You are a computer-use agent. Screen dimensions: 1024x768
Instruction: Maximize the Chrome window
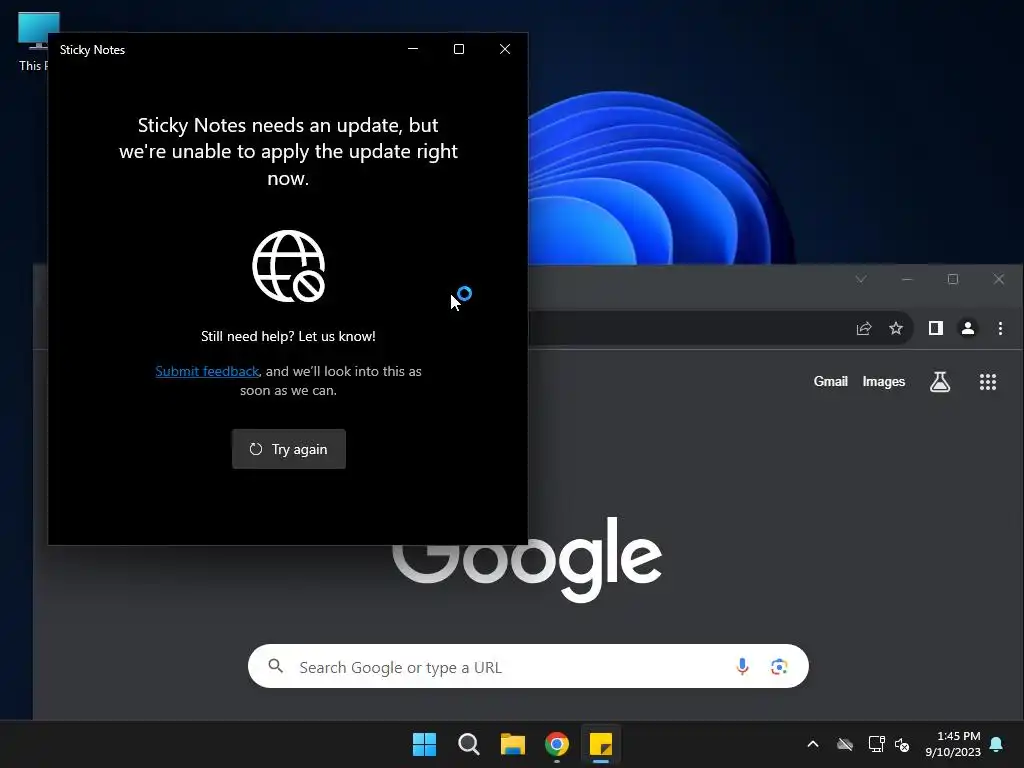pyautogui.click(x=953, y=279)
